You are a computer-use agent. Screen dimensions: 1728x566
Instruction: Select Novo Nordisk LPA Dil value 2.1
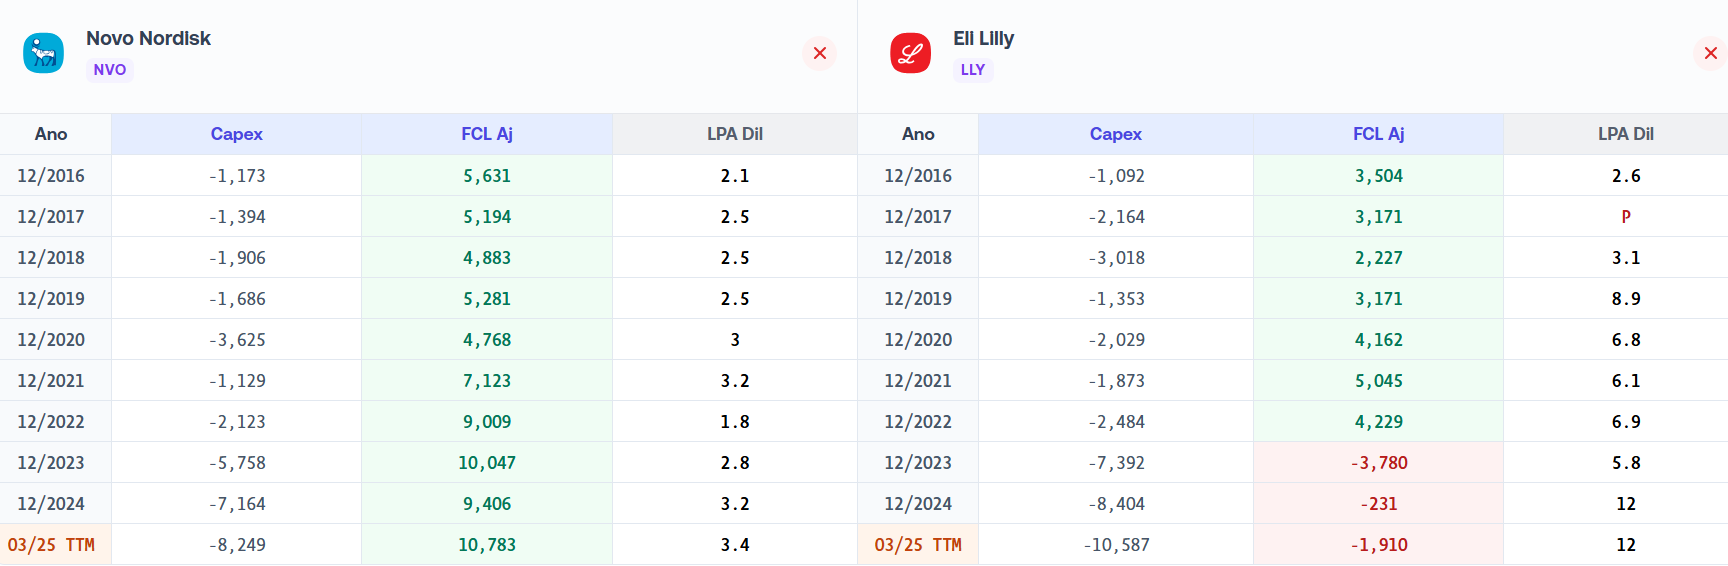click(735, 176)
